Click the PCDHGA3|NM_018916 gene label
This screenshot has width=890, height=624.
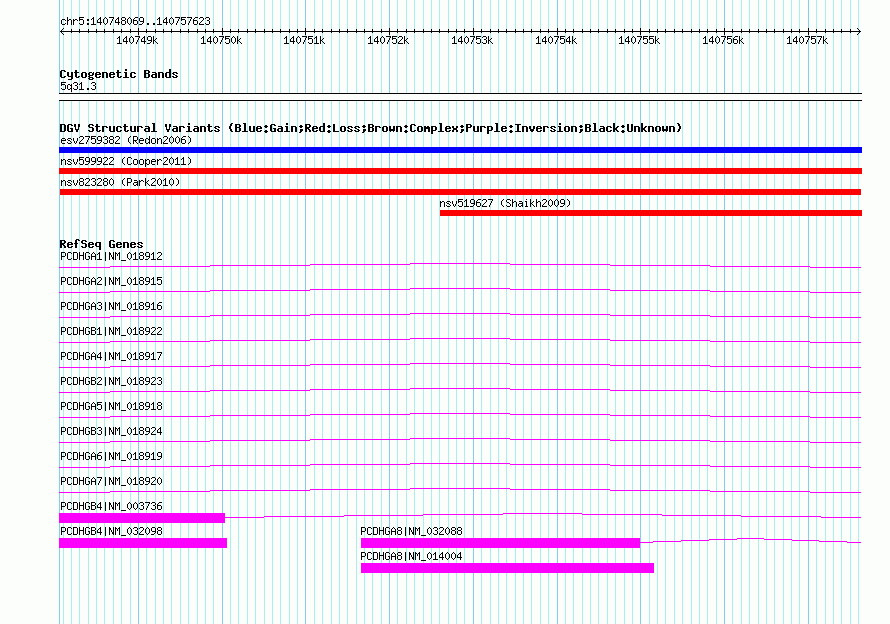(x=111, y=307)
